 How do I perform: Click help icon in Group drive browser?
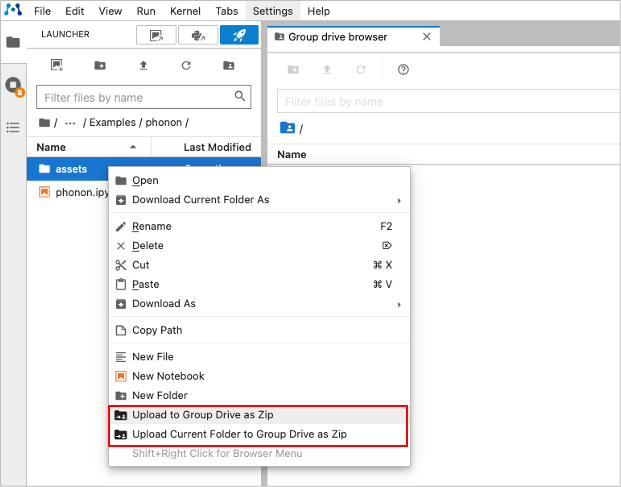click(x=403, y=70)
